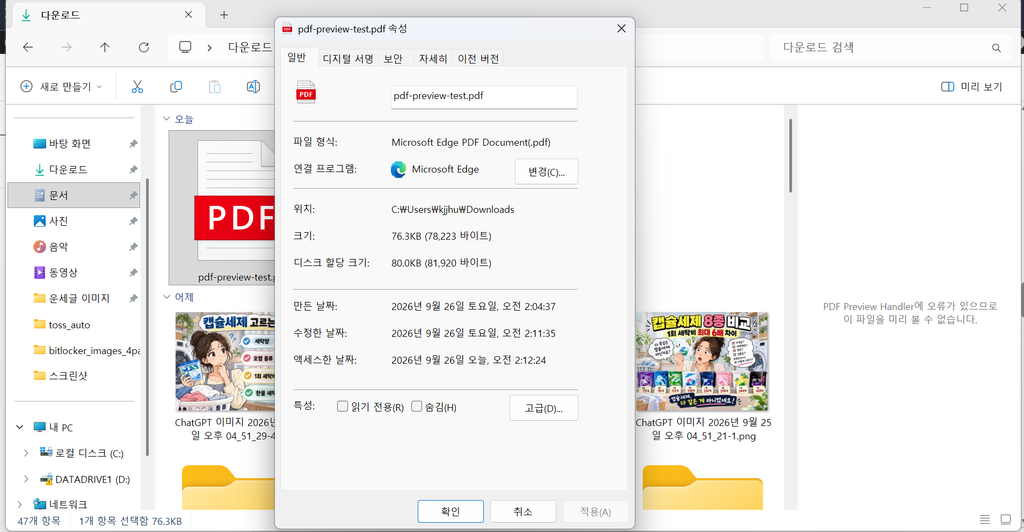Click the Rename icon in toolbar
Viewport: 1024px width, 532px height.
click(x=253, y=87)
